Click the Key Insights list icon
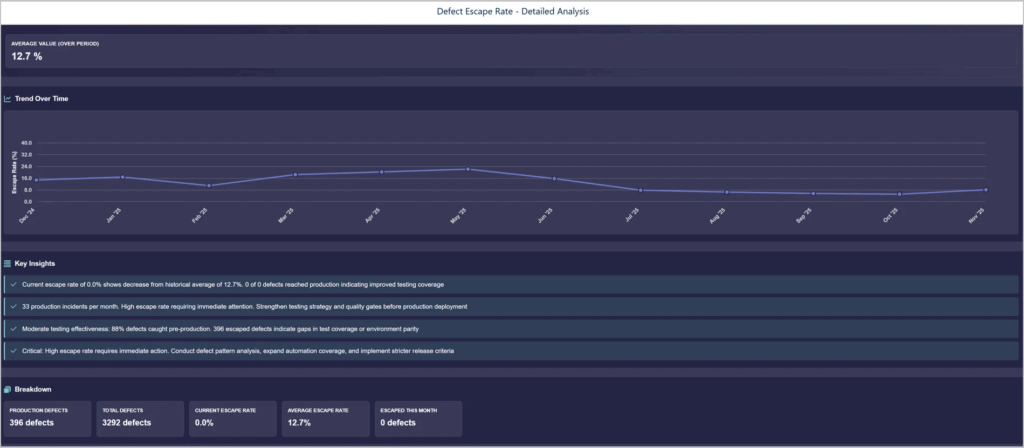This screenshot has width=1024, height=448. pos(8,263)
